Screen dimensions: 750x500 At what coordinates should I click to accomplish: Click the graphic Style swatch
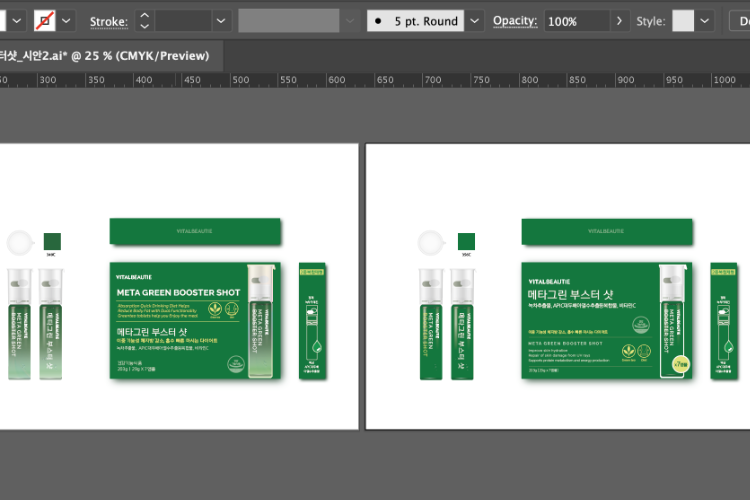683,21
